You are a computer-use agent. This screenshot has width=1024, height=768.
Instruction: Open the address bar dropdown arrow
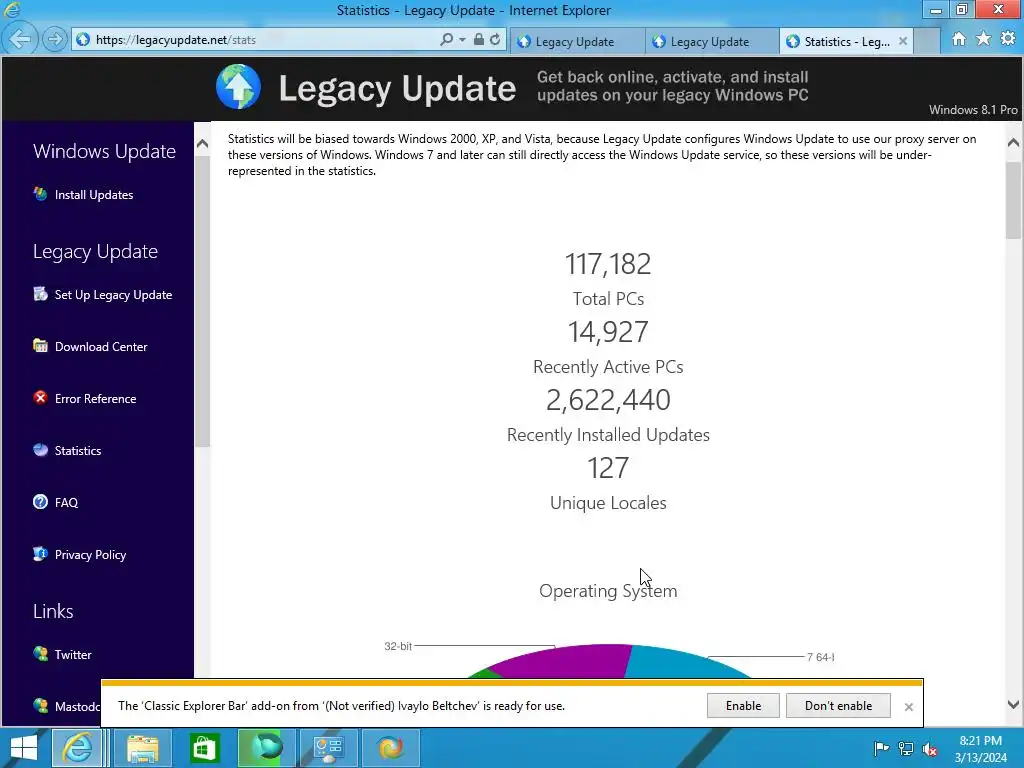pyautogui.click(x=462, y=40)
